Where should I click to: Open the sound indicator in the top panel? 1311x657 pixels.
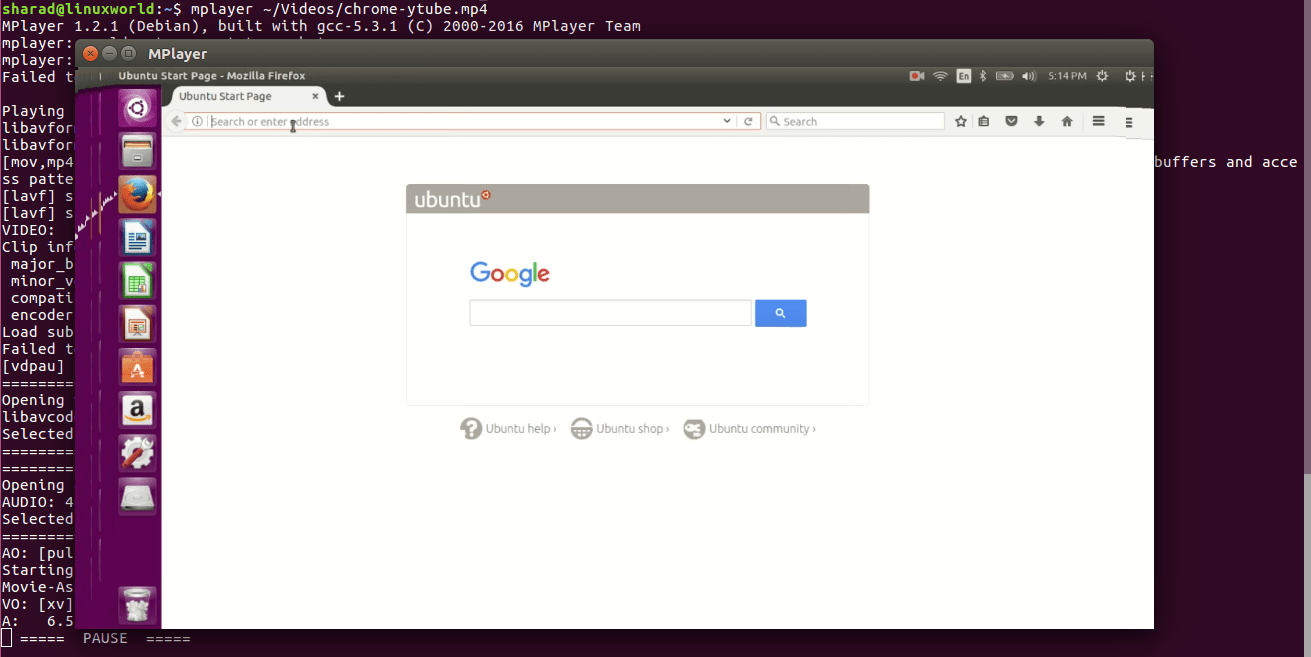pos(1029,75)
